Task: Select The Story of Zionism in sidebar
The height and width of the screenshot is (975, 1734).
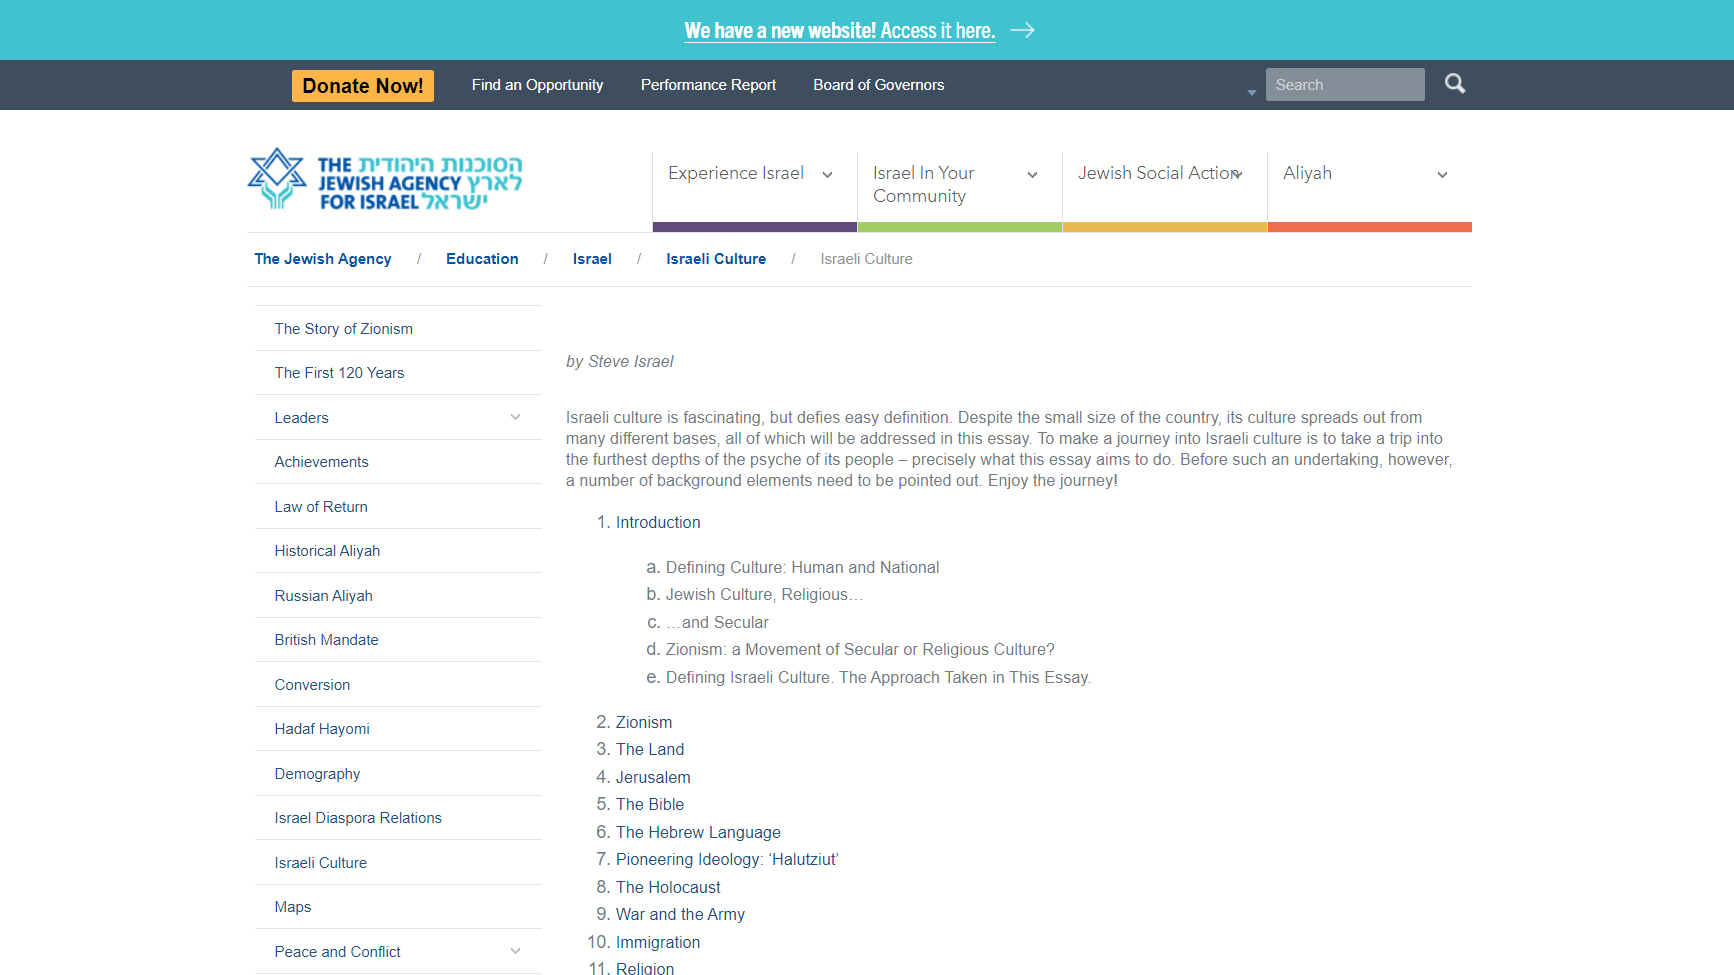Action: pyautogui.click(x=343, y=329)
